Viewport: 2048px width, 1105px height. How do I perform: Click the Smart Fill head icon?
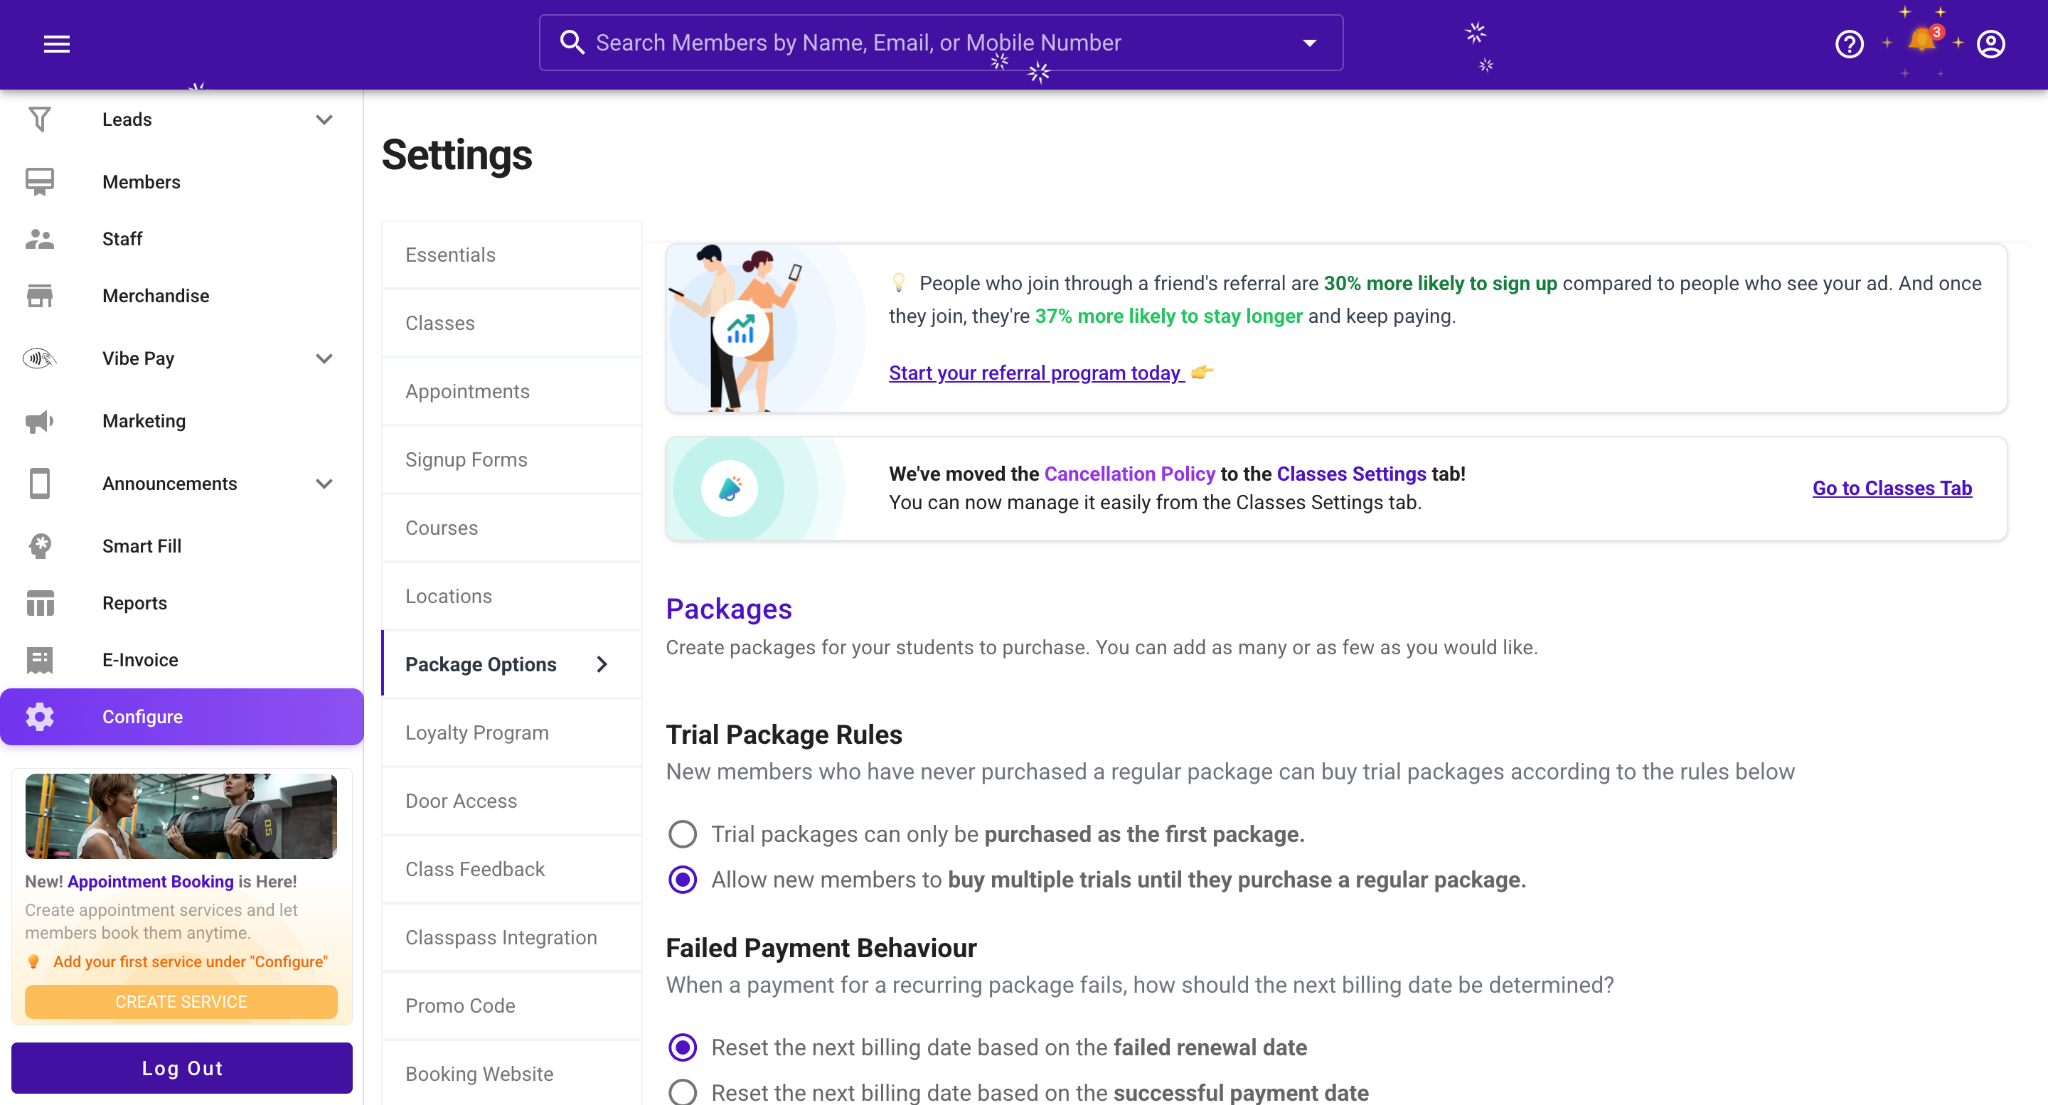tap(40, 546)
